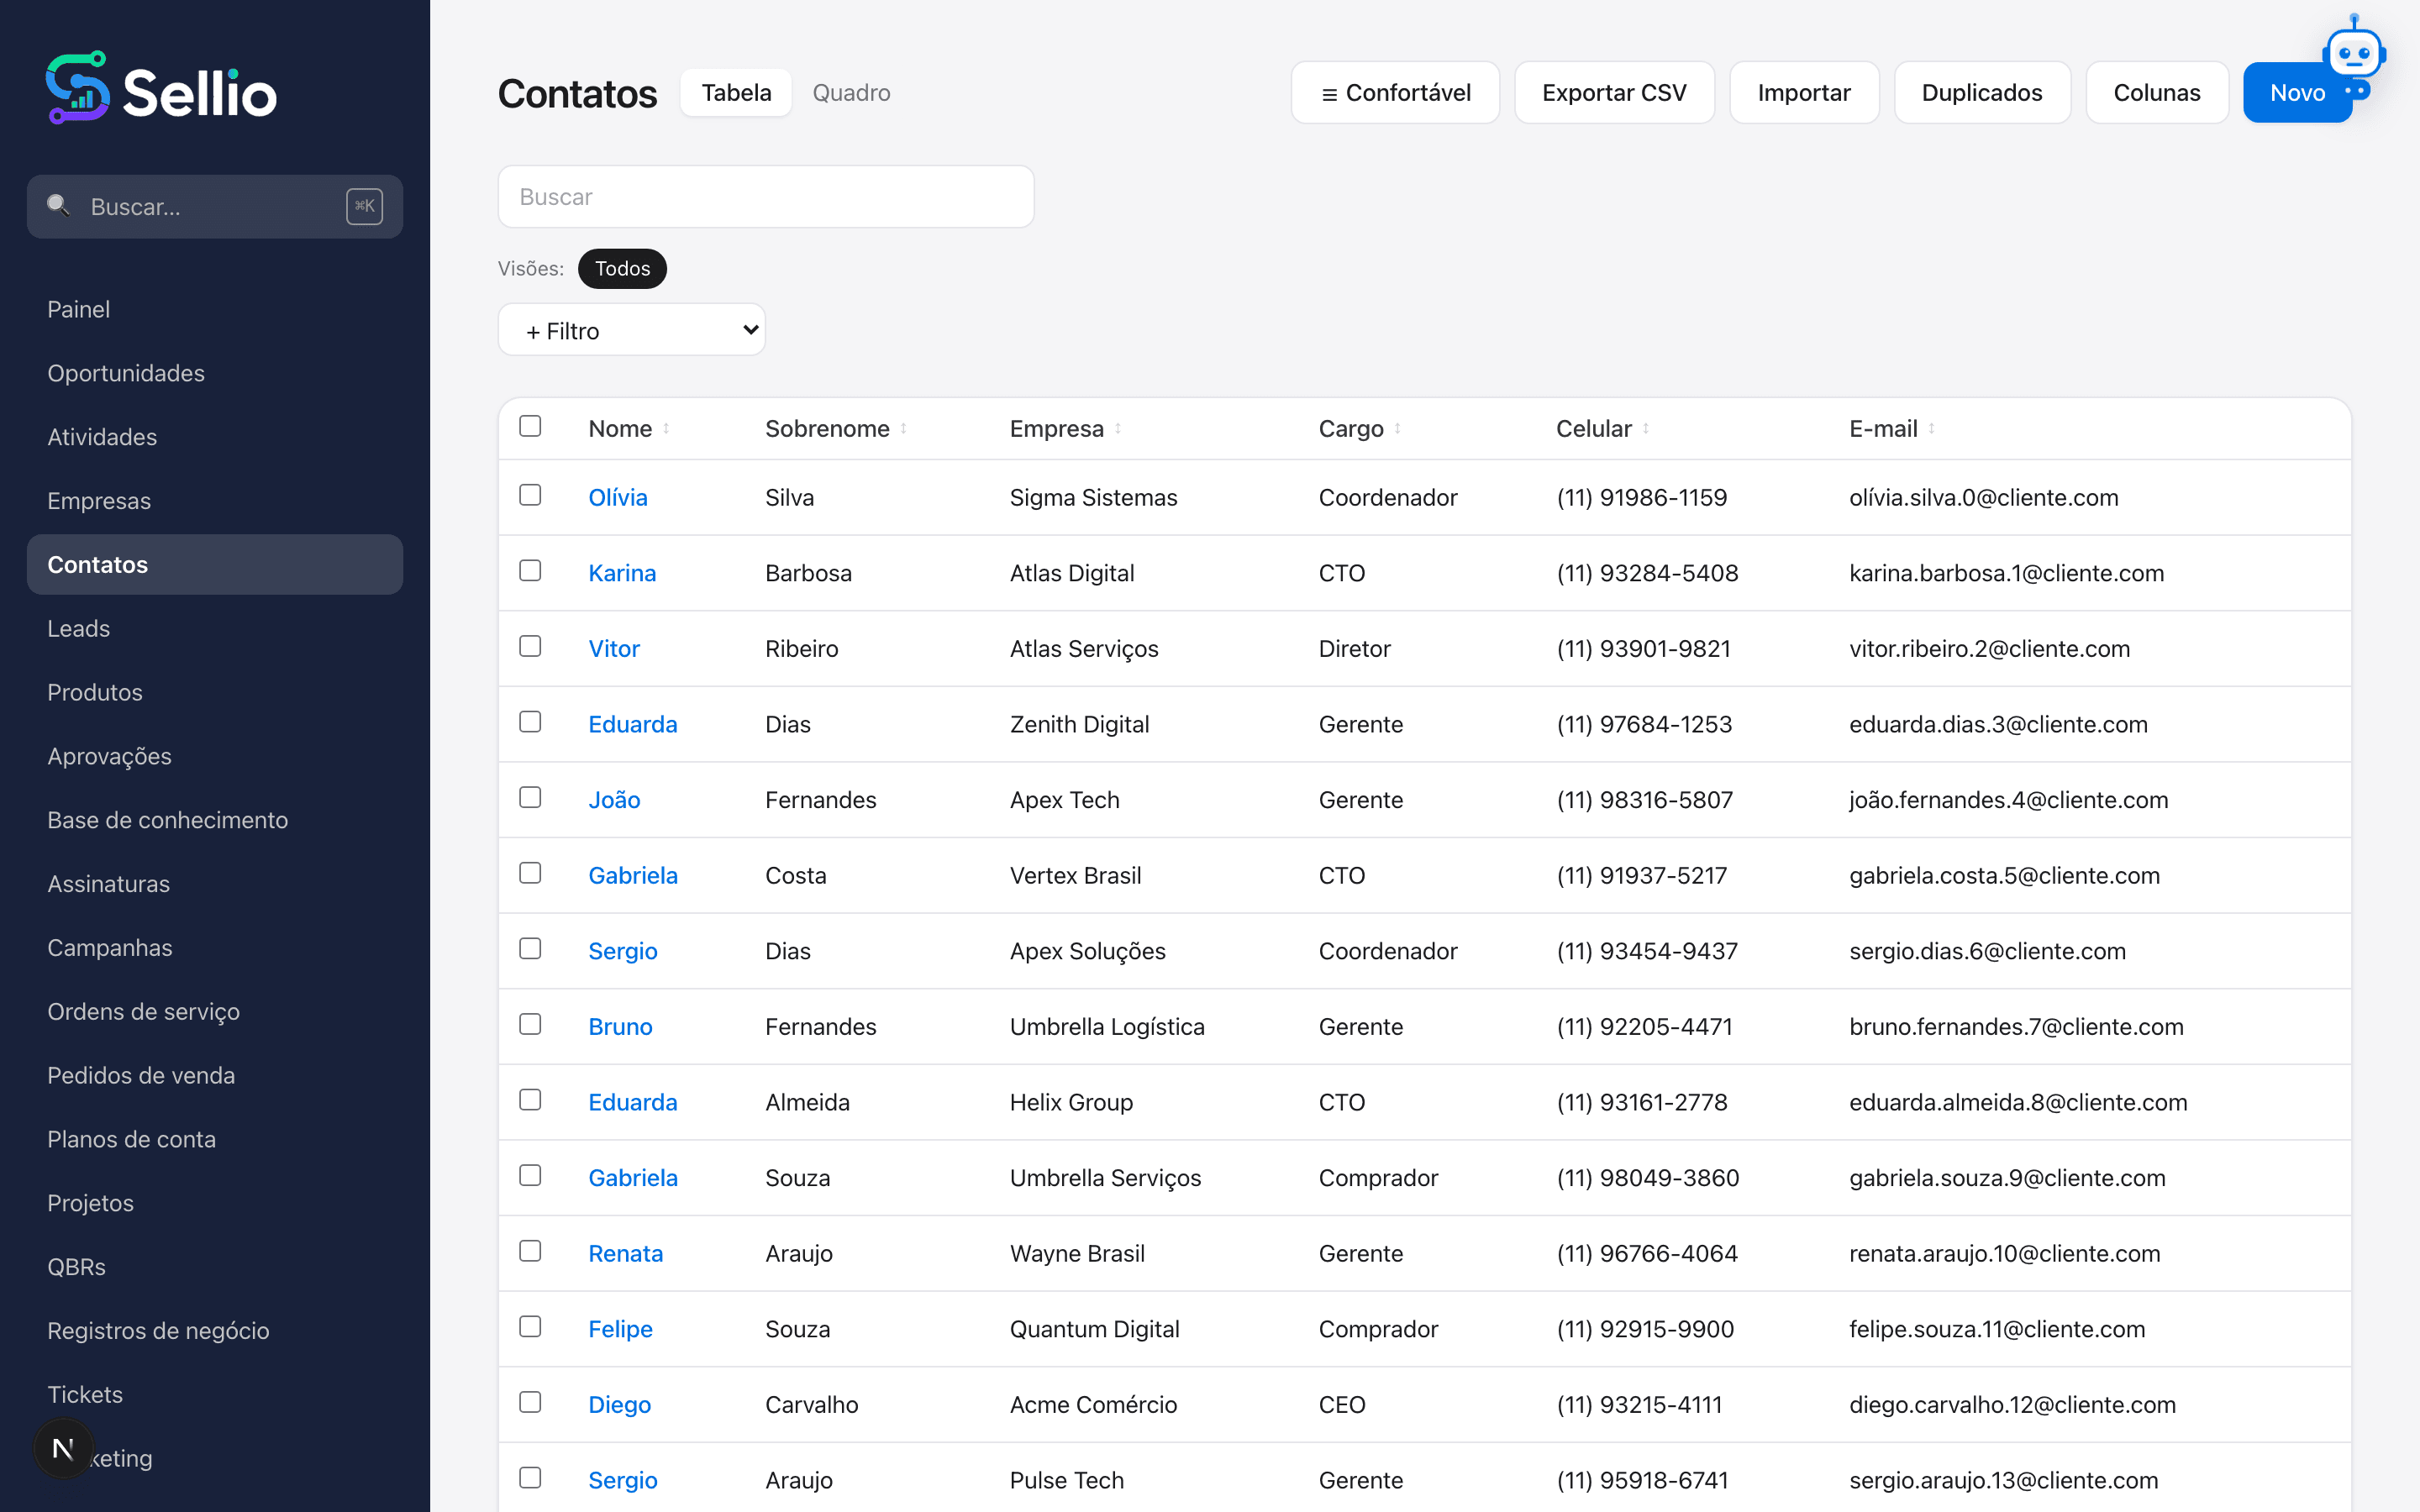Select the Todos vision pill
This screenshot has width=2420, height=1512.
pos(622,268)
